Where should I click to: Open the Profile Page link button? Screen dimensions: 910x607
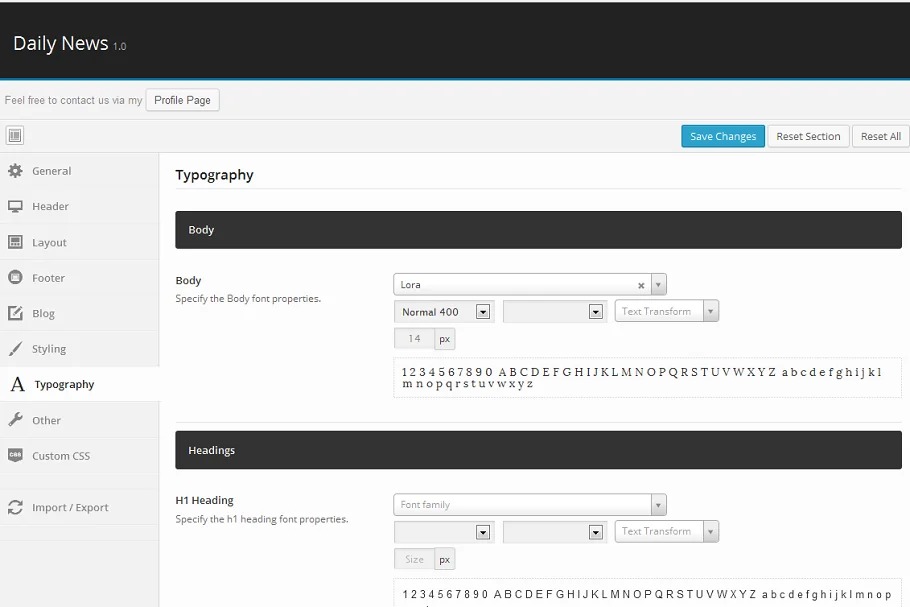(x=182, y=100)
